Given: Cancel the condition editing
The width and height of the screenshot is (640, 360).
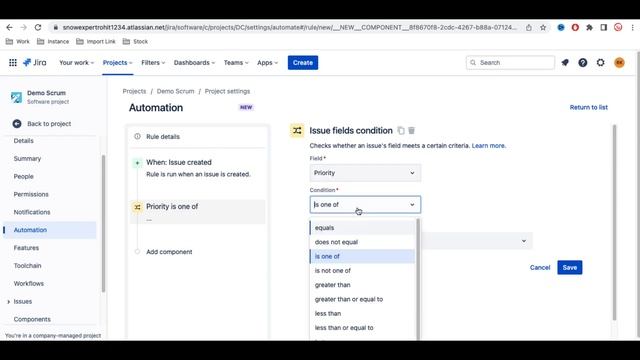Looking at the screenshot, I should pyautogui.click(x=540, y=267).
